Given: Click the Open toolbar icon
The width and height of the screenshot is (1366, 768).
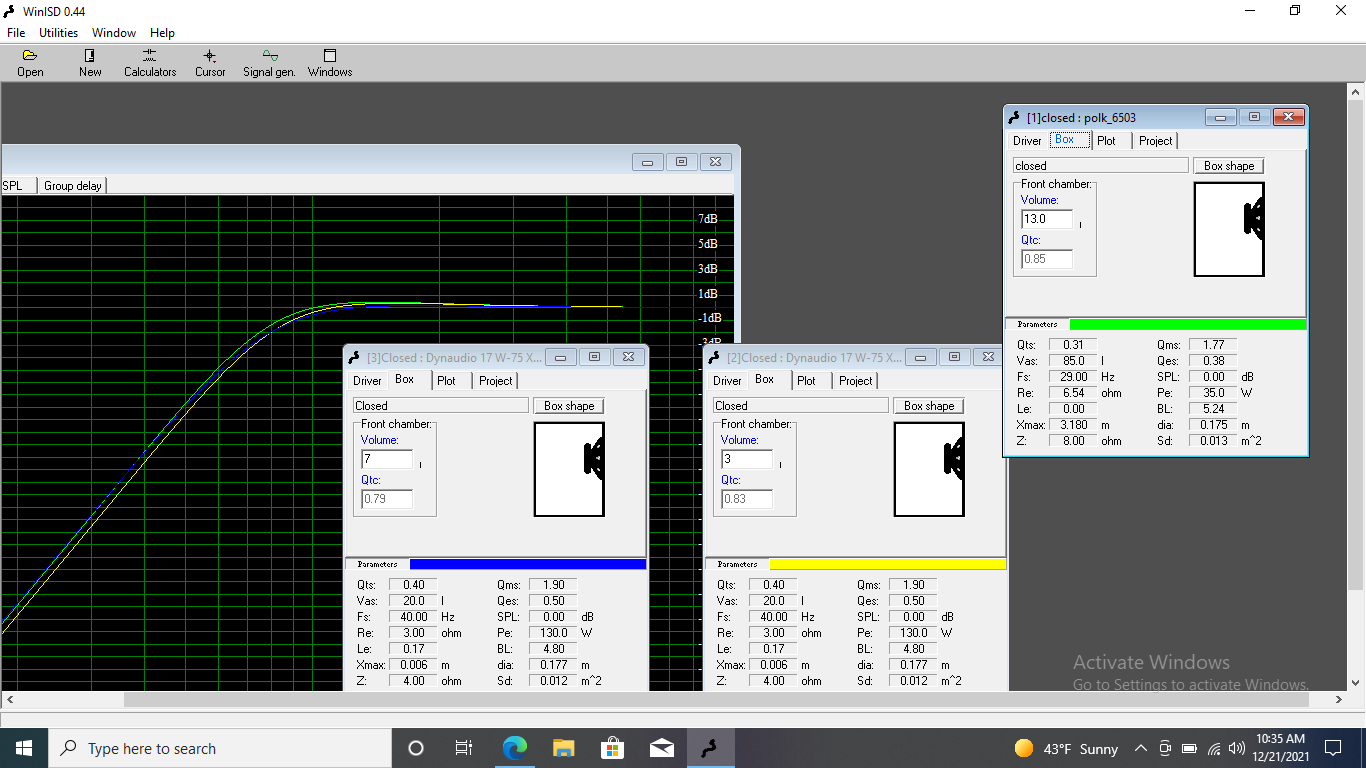Looking at the screenshot, I should [30, 63].
